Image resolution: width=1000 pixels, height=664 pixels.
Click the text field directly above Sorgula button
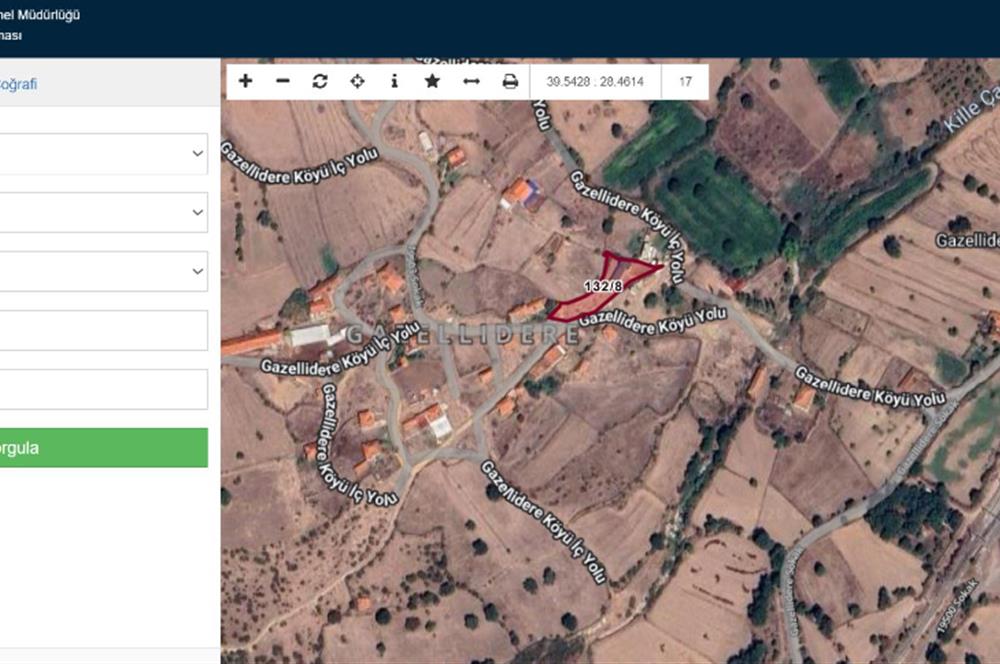[102, 389]
